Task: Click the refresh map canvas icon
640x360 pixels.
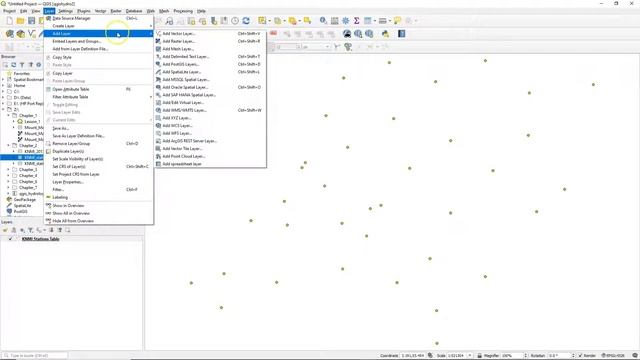Action: pyautogui.click(x=246, y=21)
